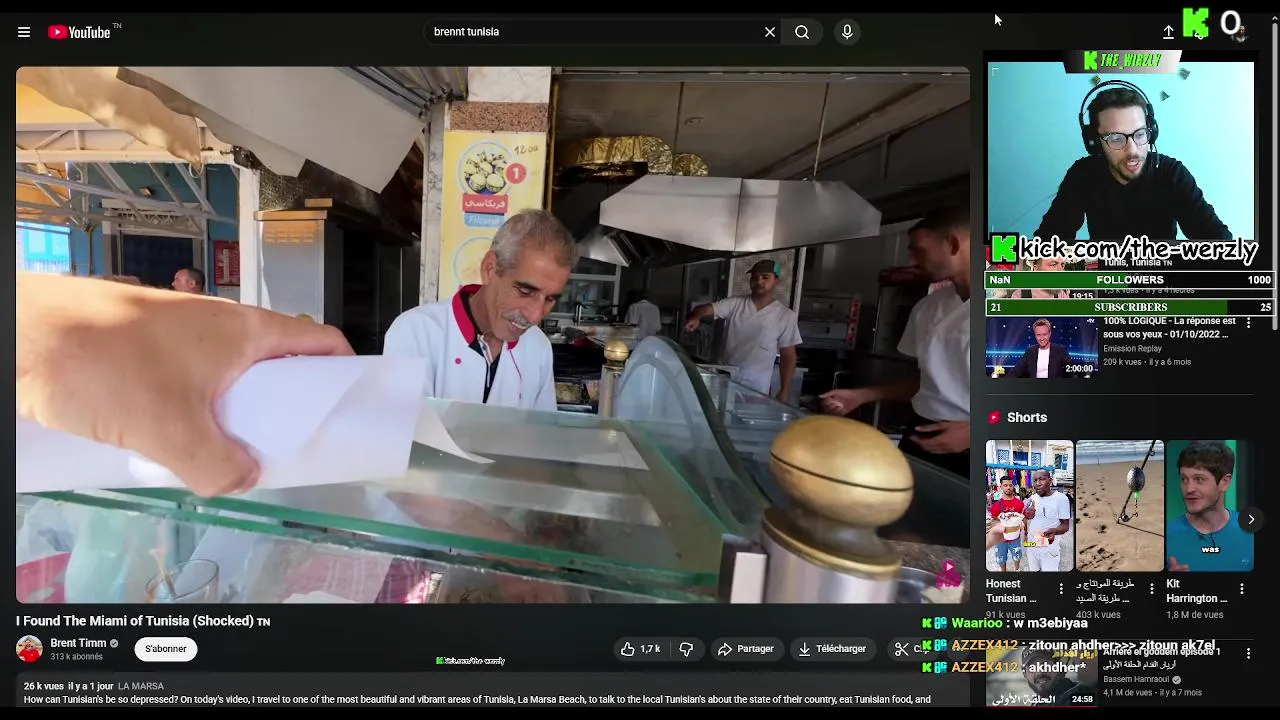
Task: Subscribe using the S'abonner button
Action: (165, 649)
